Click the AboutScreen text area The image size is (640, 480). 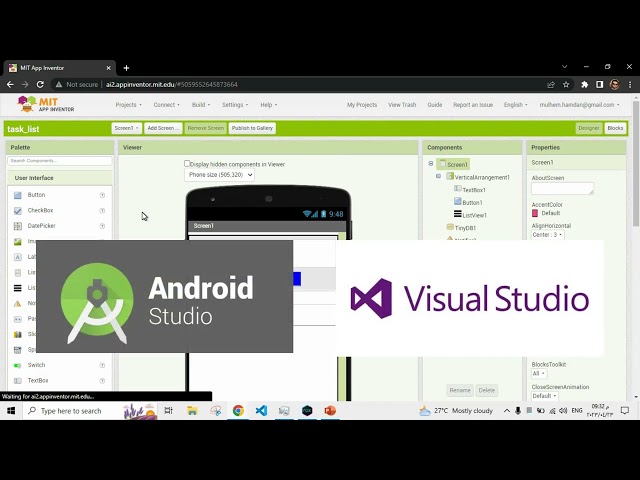coord(562,188)
